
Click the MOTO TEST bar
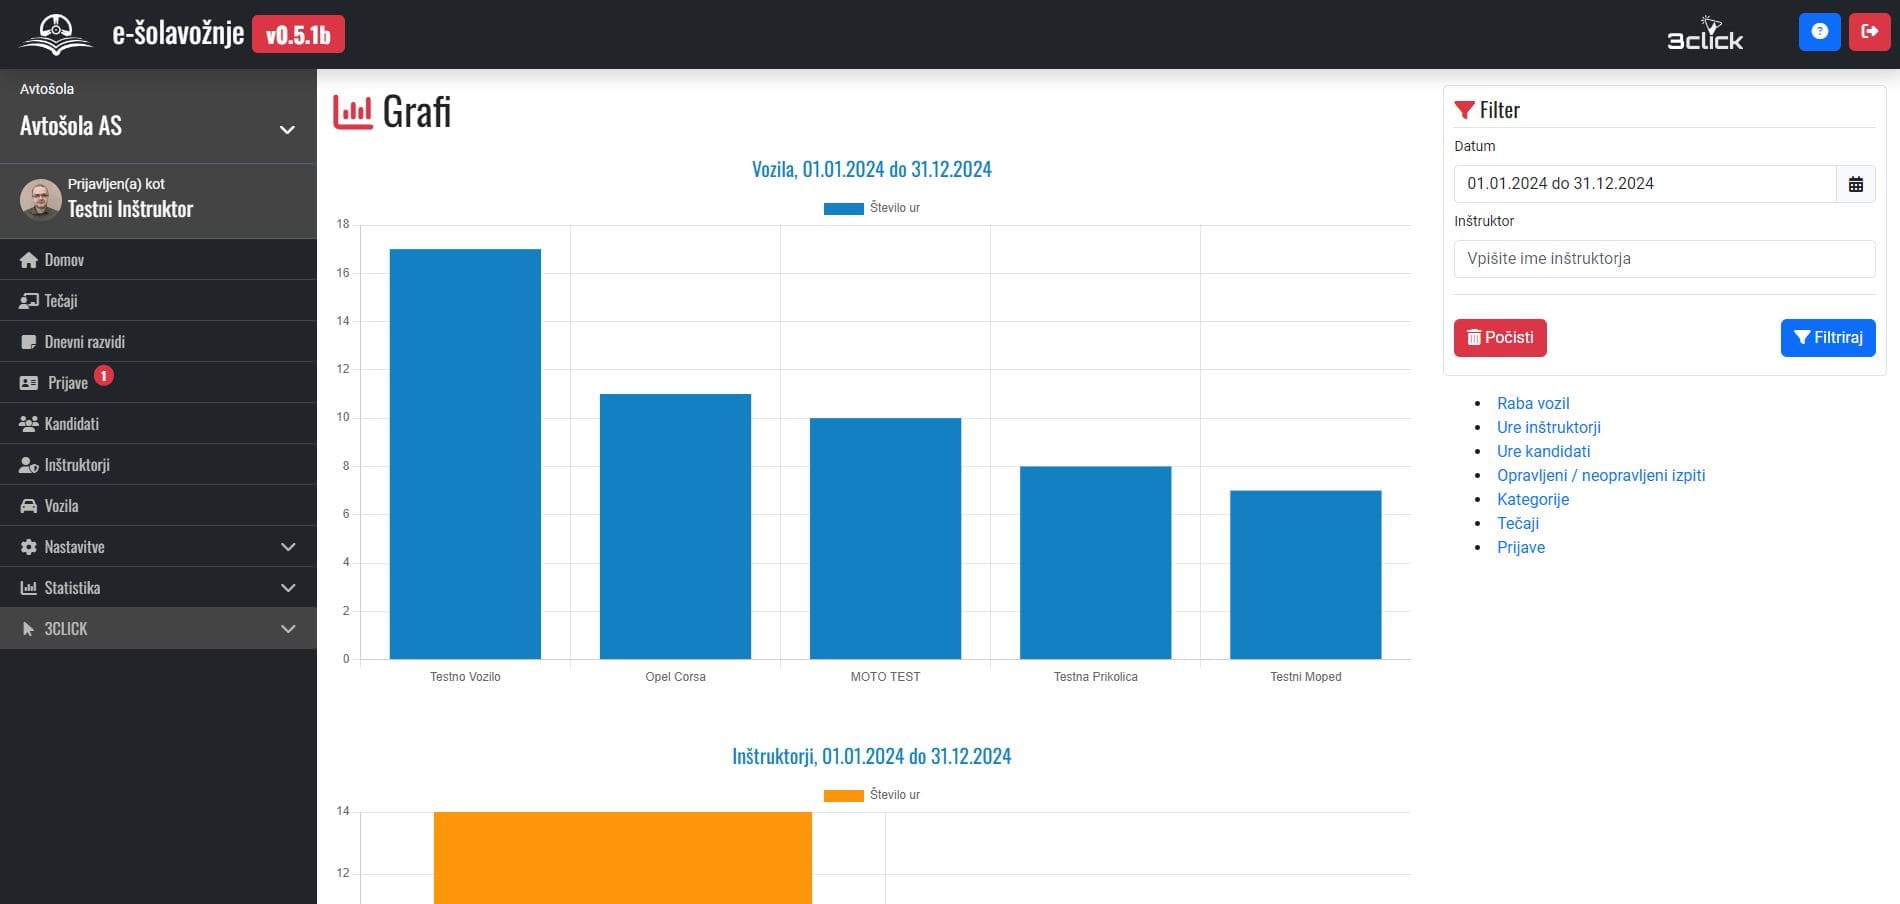pos(885,538)
